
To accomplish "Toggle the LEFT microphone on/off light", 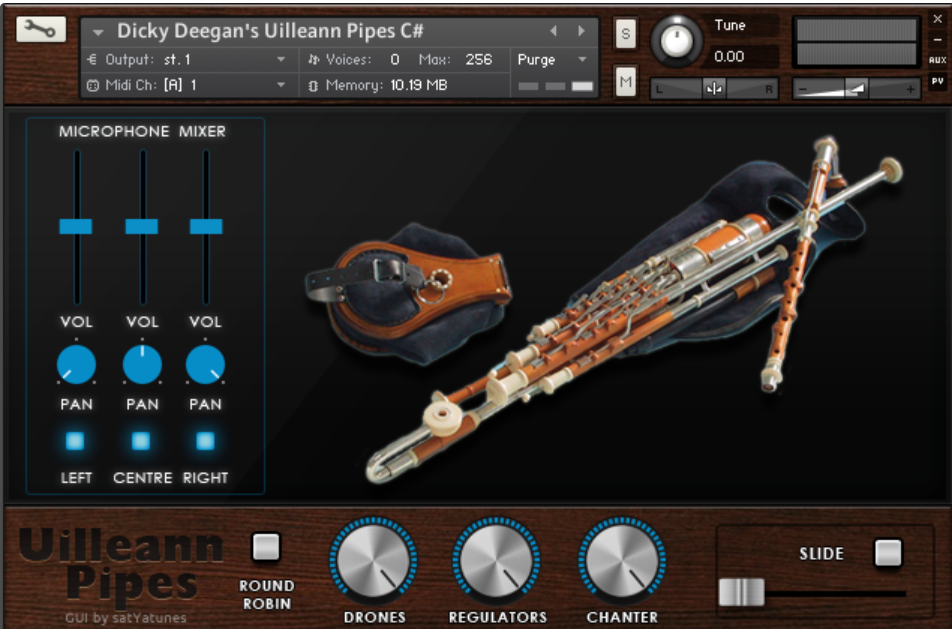I will pyautogui.click(x=75, y=441).
